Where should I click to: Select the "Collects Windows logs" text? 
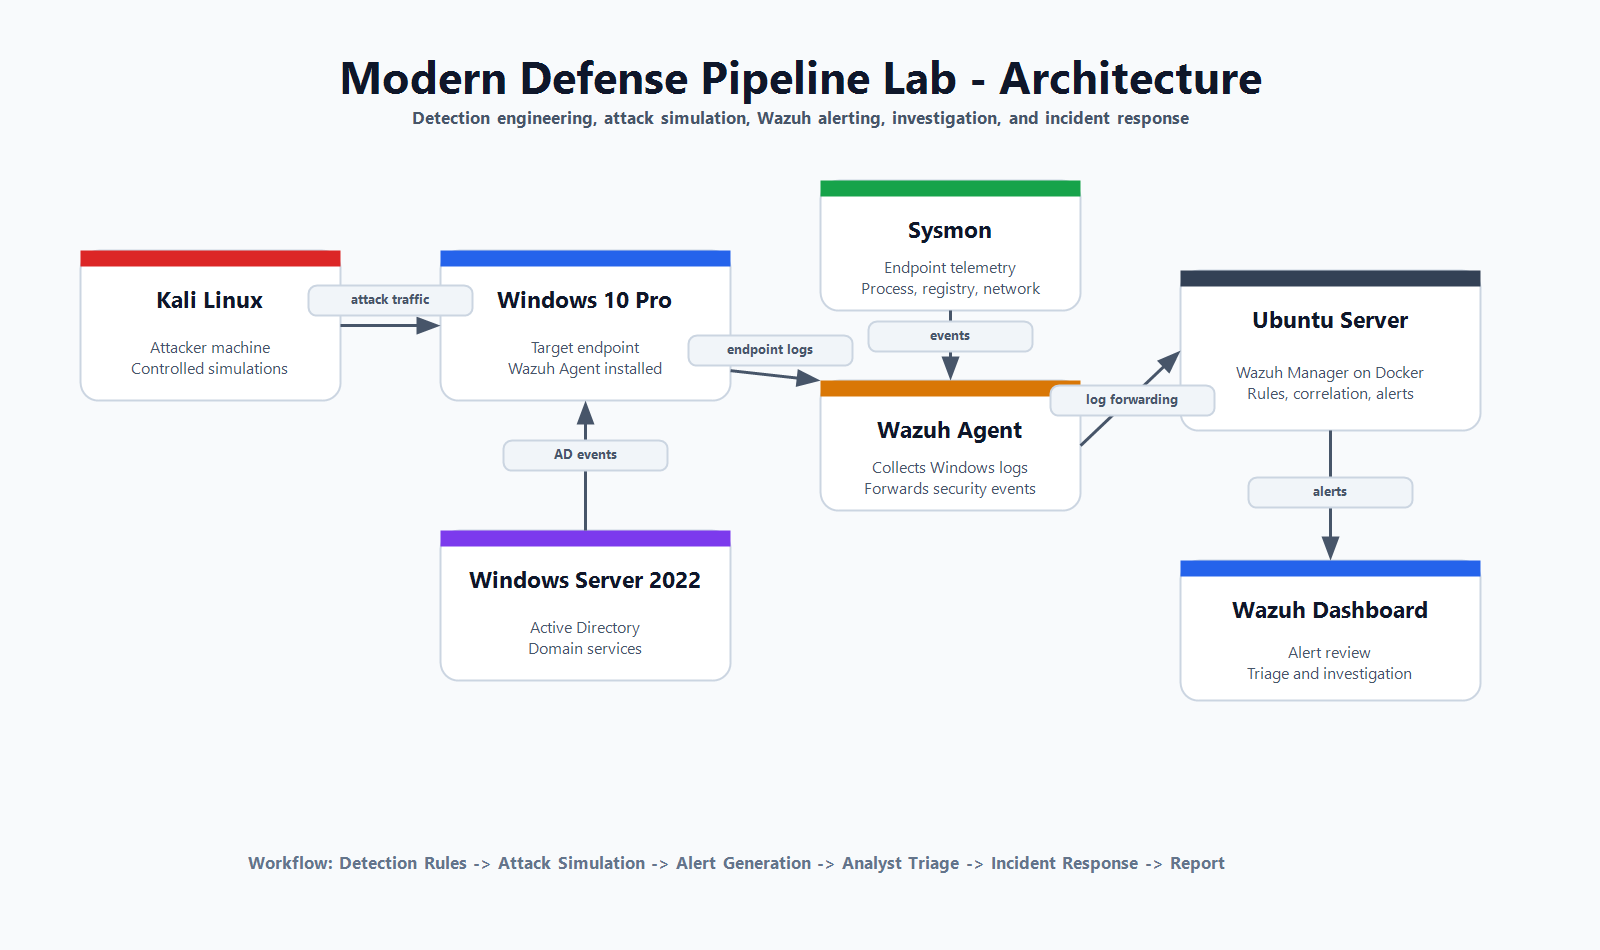[x=950, y=468]
